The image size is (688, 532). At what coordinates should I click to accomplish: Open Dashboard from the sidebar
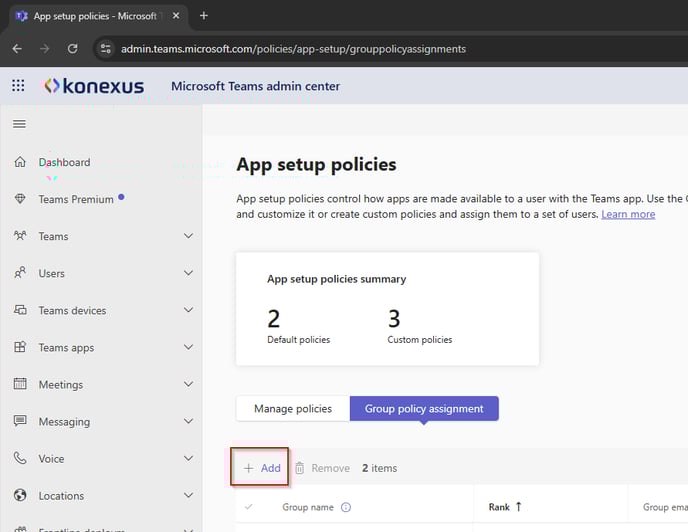tap(64, 162)
